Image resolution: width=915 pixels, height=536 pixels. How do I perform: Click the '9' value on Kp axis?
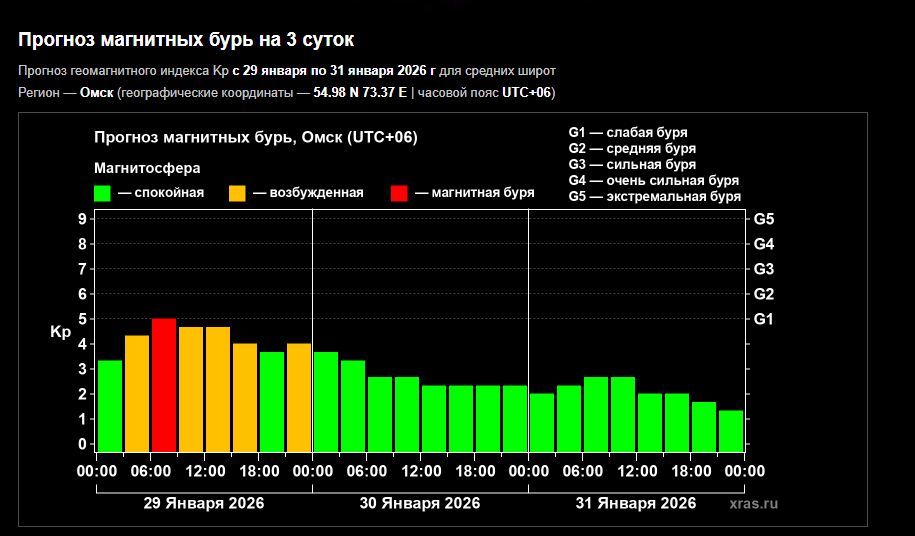pos(82,219)
